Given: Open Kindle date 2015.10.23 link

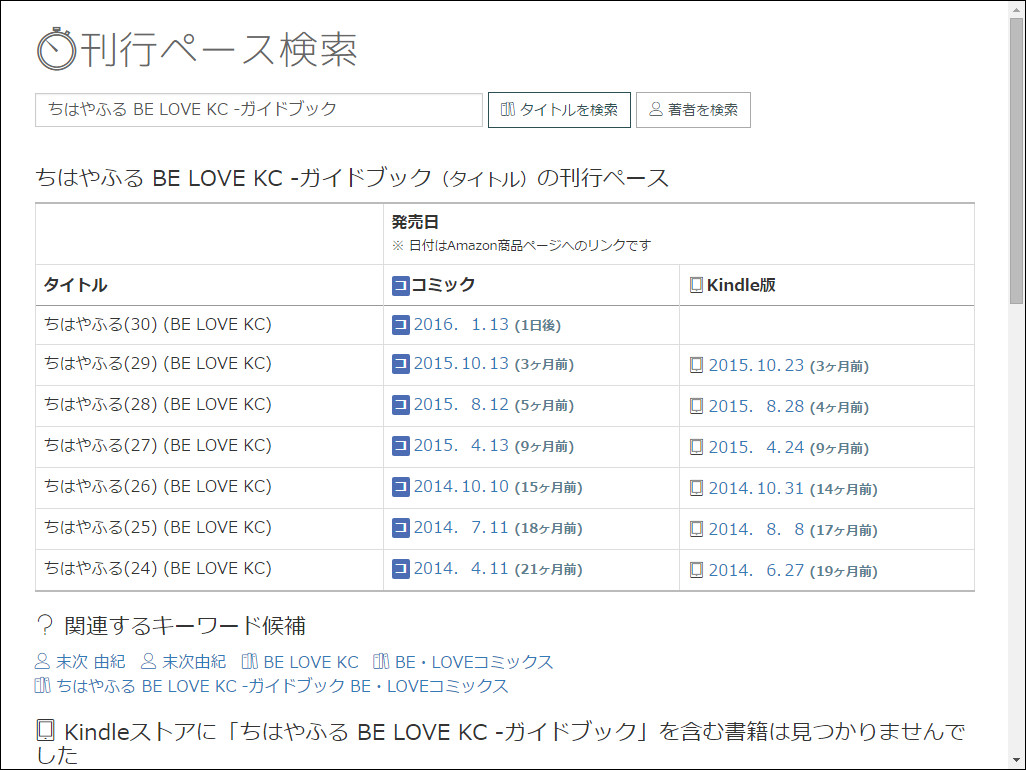Looking at the screenshot, I should pos(756,366).
